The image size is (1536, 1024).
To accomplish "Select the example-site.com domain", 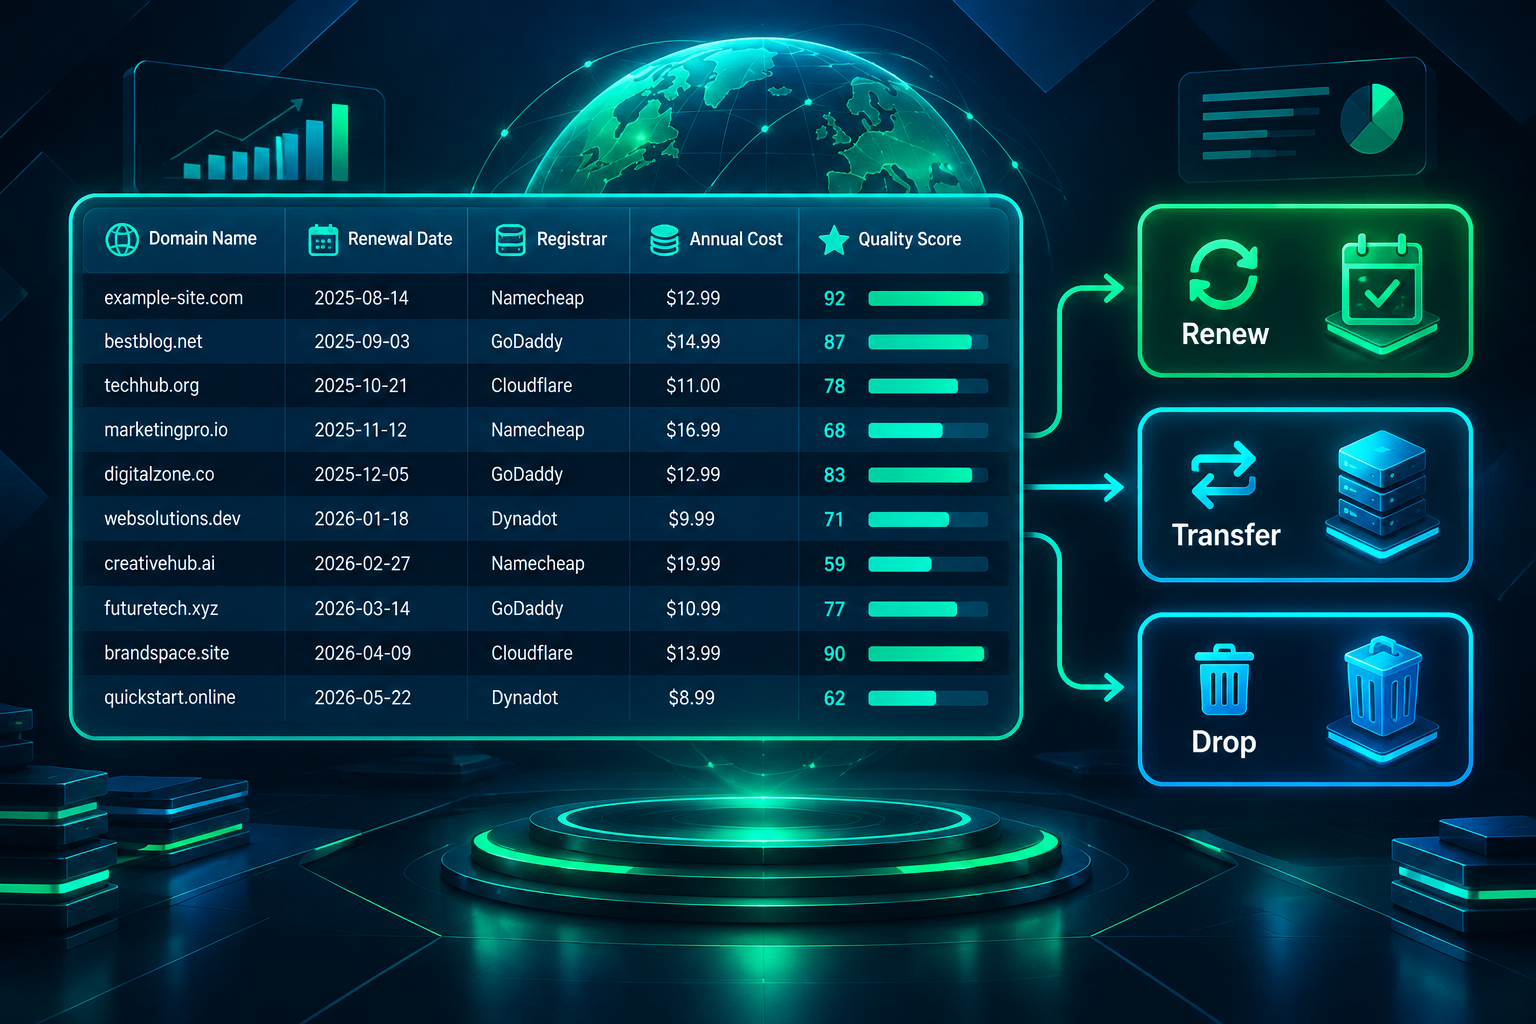I will (x=174, y=298).
